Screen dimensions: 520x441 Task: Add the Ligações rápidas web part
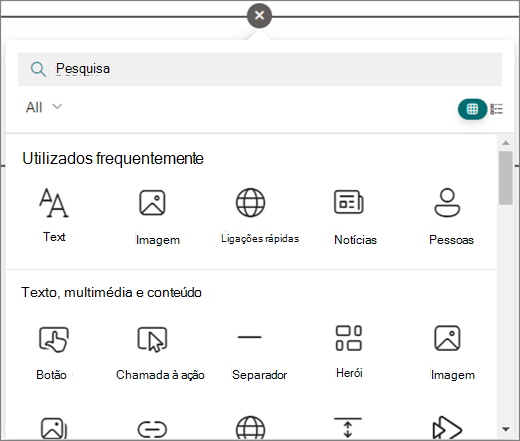click(x=260, y=216)
